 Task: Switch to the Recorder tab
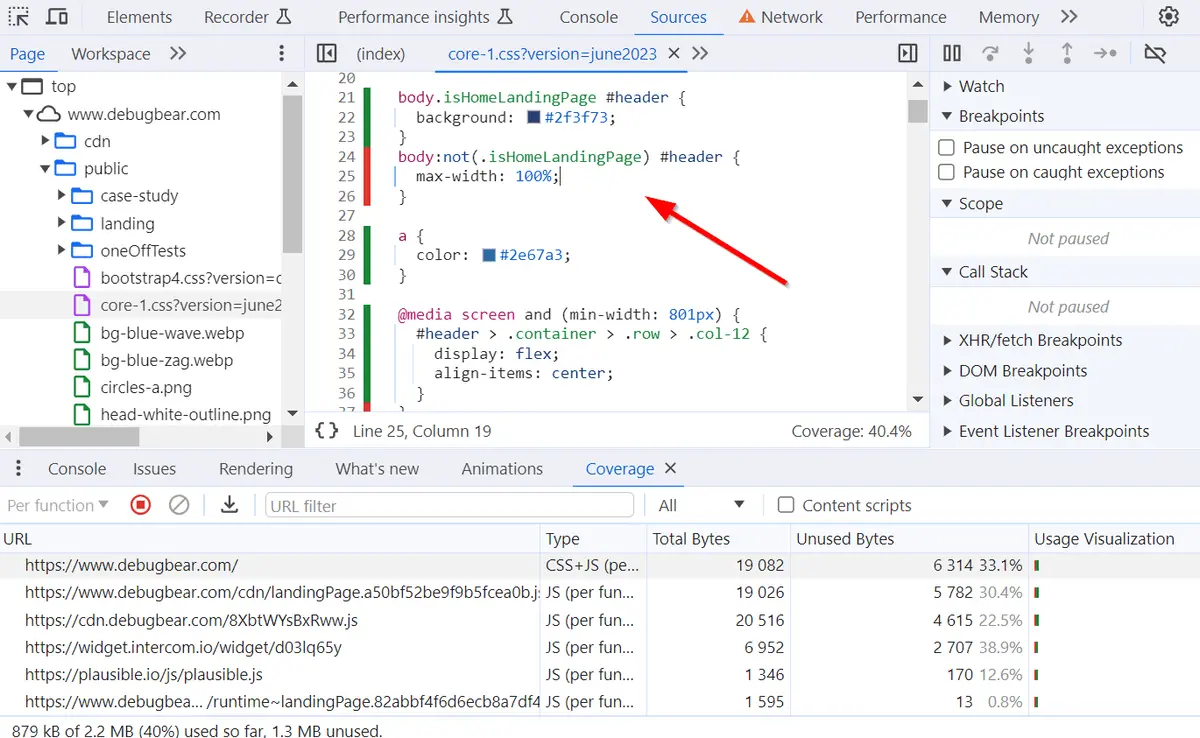pyautogui.click(x=248, y=17)
